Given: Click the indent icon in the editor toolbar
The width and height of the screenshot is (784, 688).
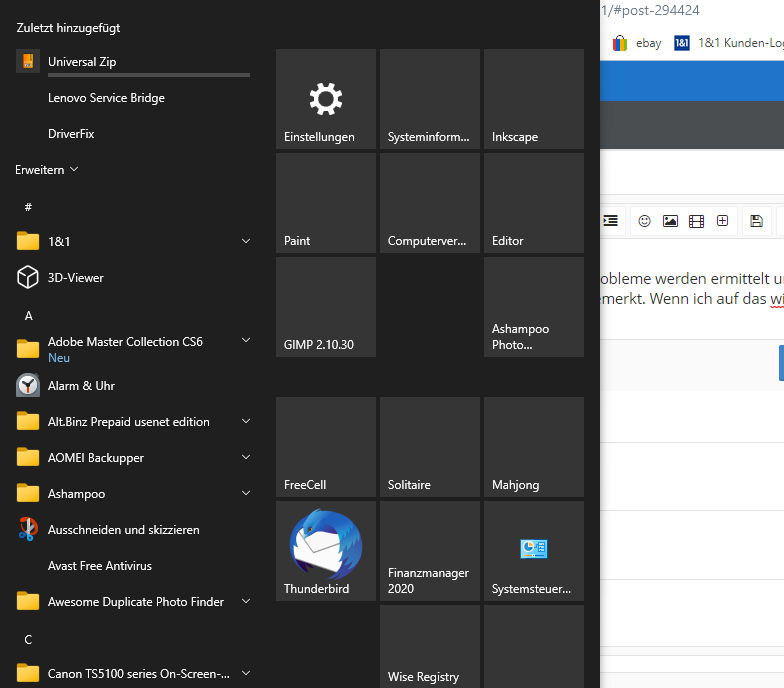Looking at the screenshot, I should click(x=610, y=220).
